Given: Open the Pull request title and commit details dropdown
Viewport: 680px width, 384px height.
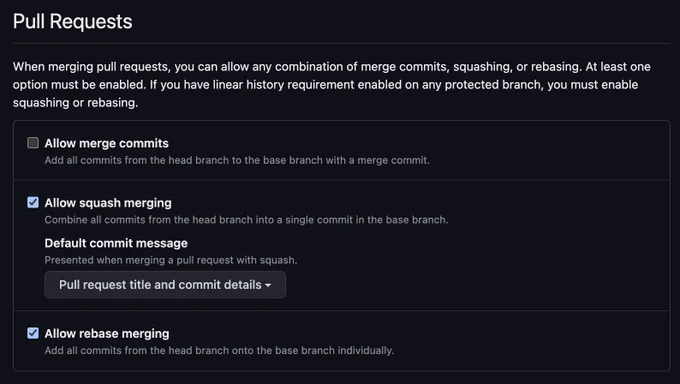Looking at the screenshot, I should coord(165,285).
